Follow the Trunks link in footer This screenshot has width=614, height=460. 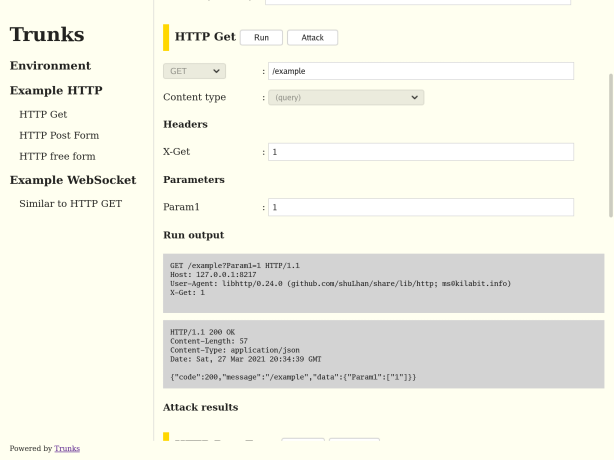(67, 449)
